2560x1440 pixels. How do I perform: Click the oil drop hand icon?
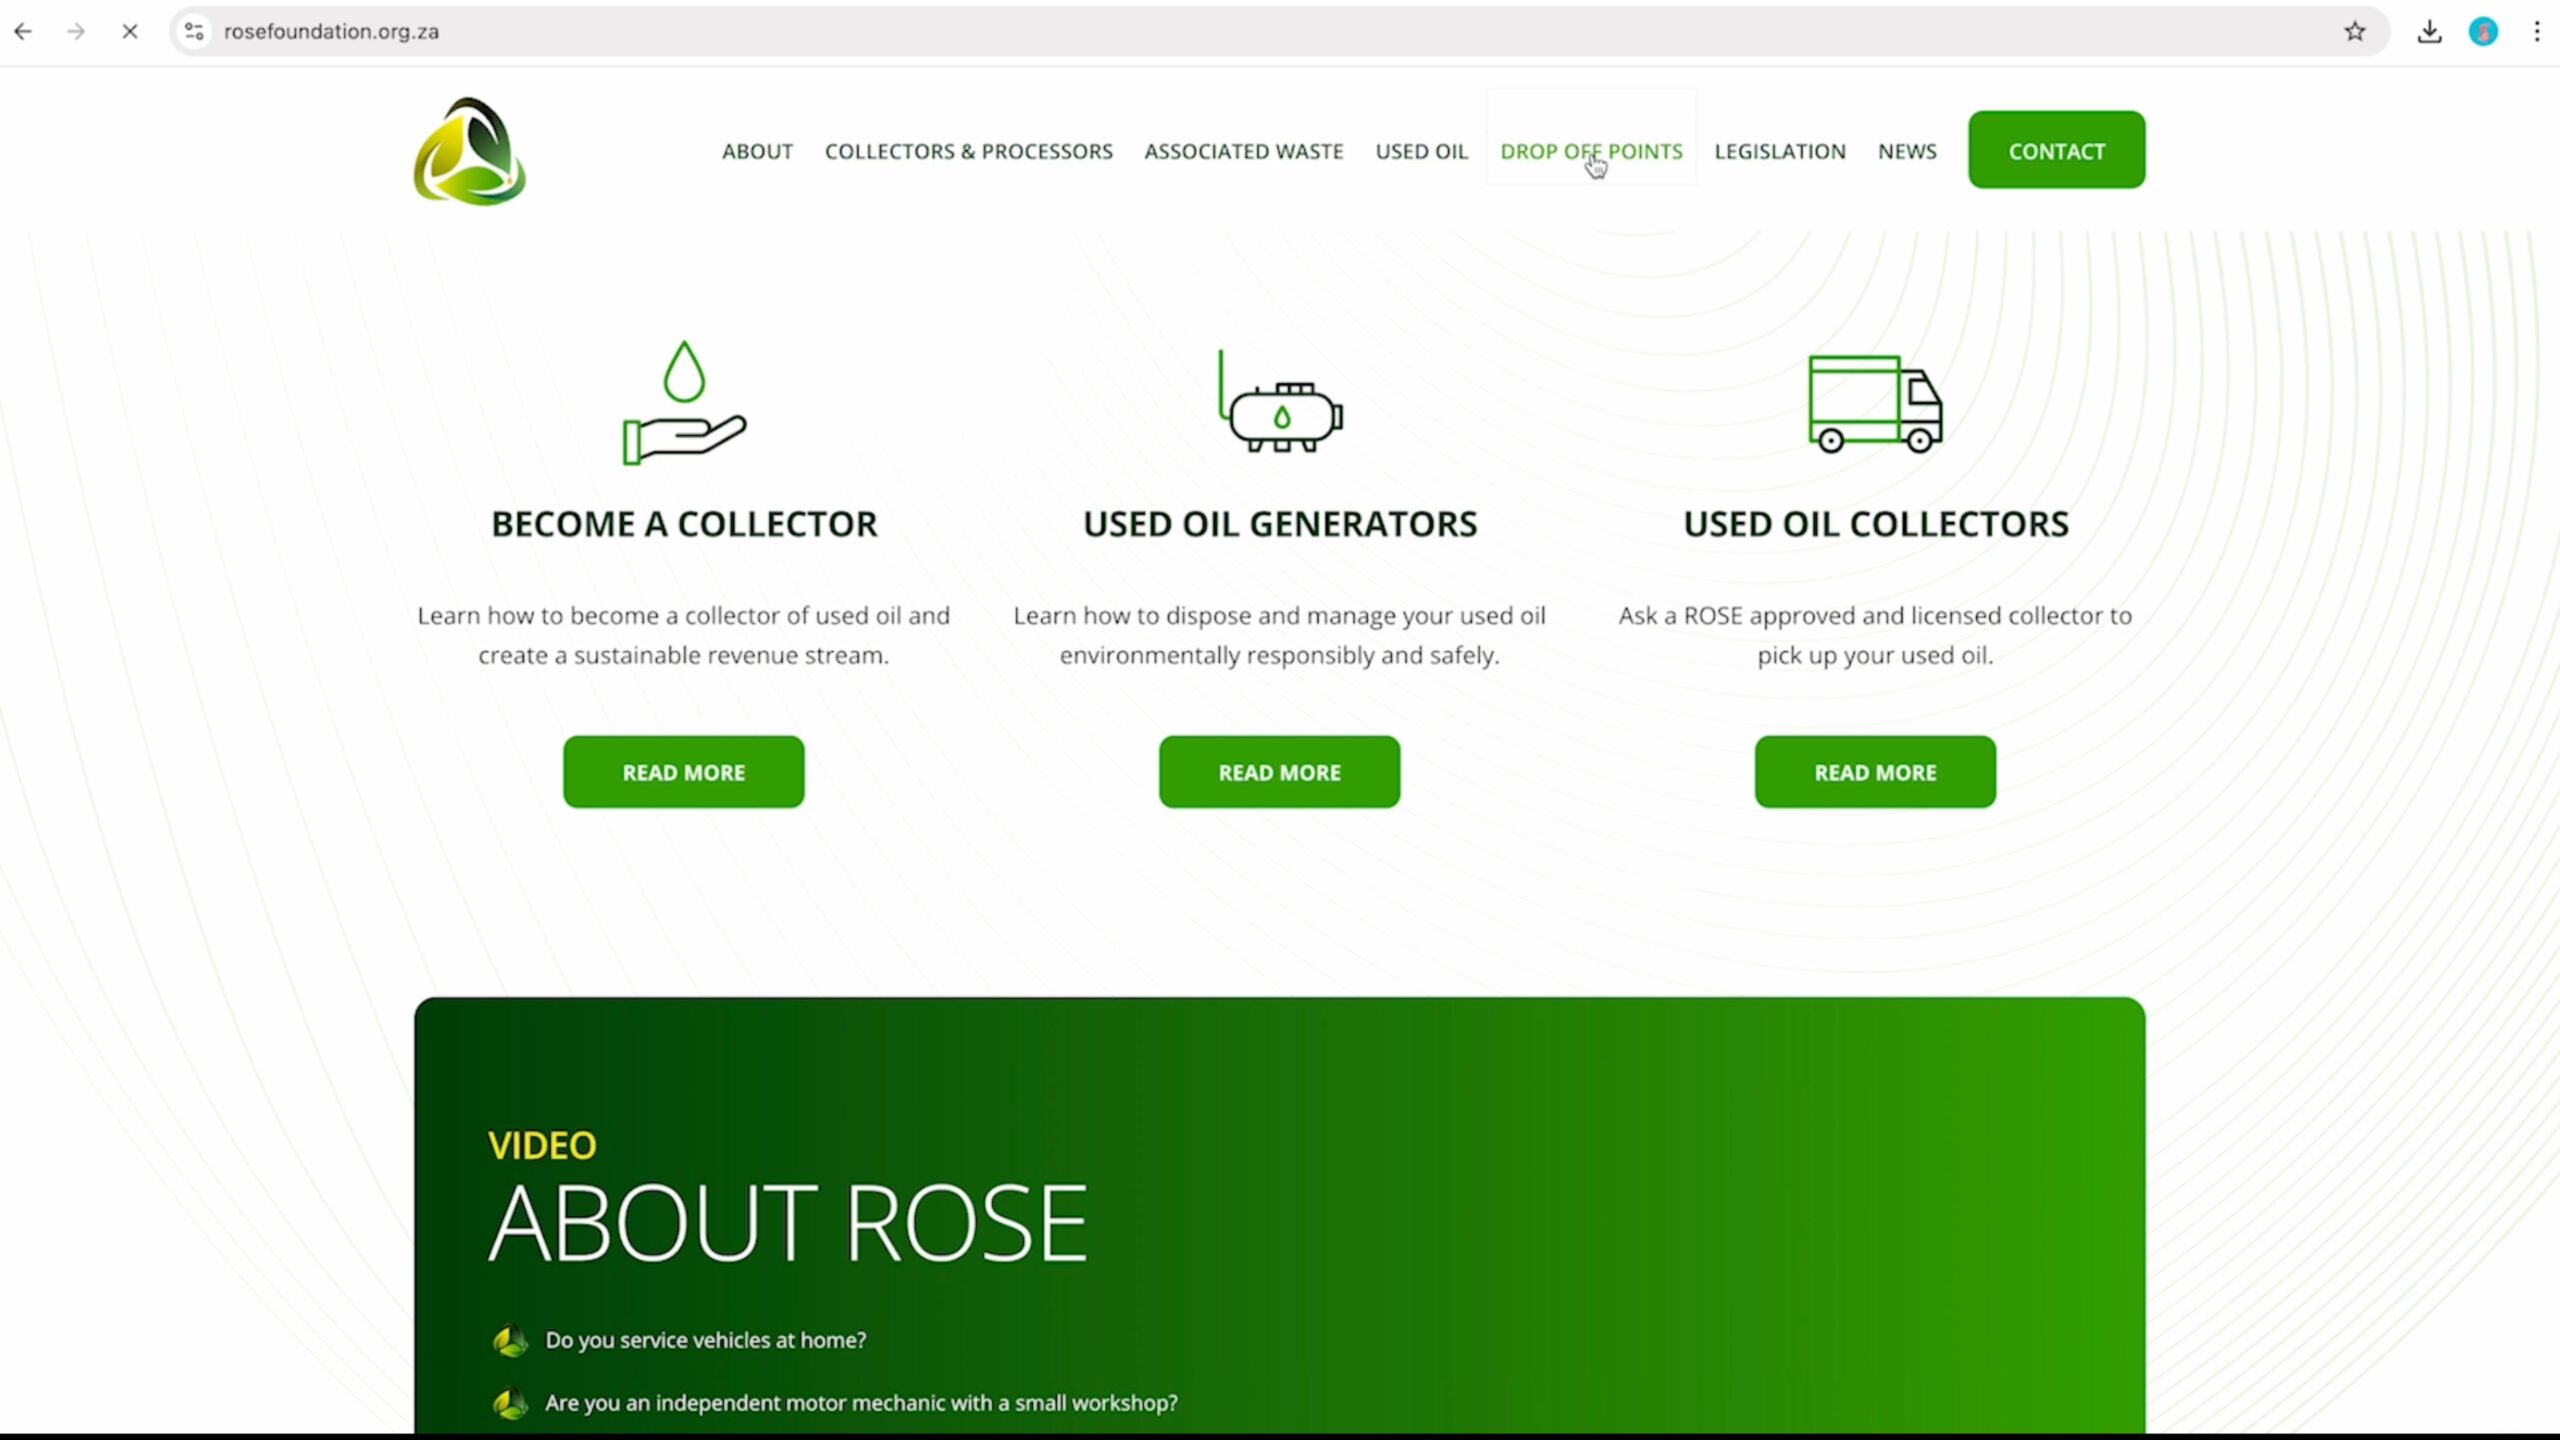(x=684, y=403)
